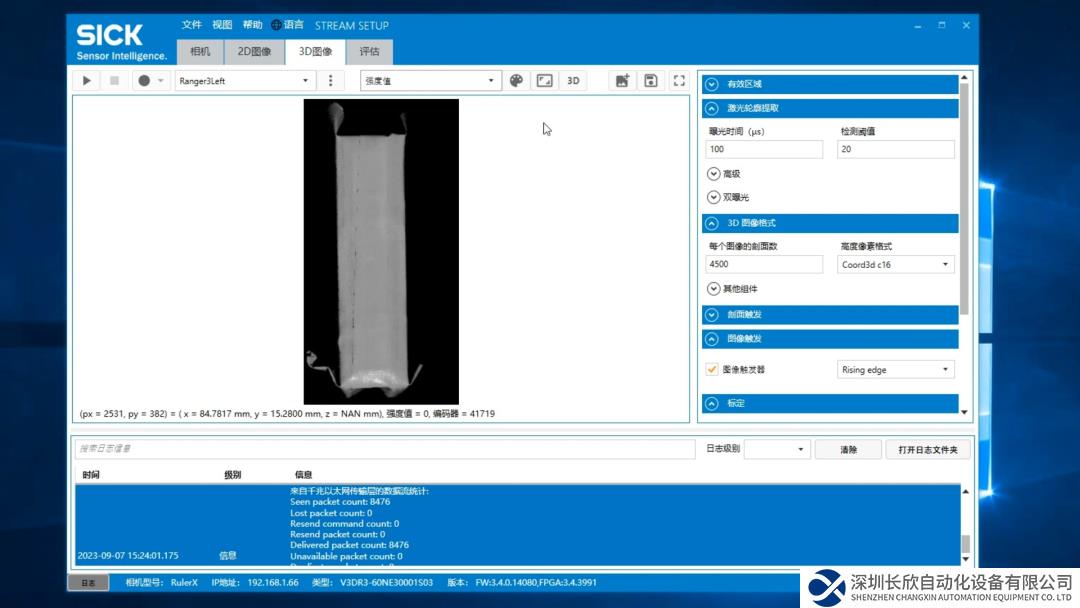The width and height of the screenshot is (1080, 608).
Task: Click the add image icon
Action: 622,81
